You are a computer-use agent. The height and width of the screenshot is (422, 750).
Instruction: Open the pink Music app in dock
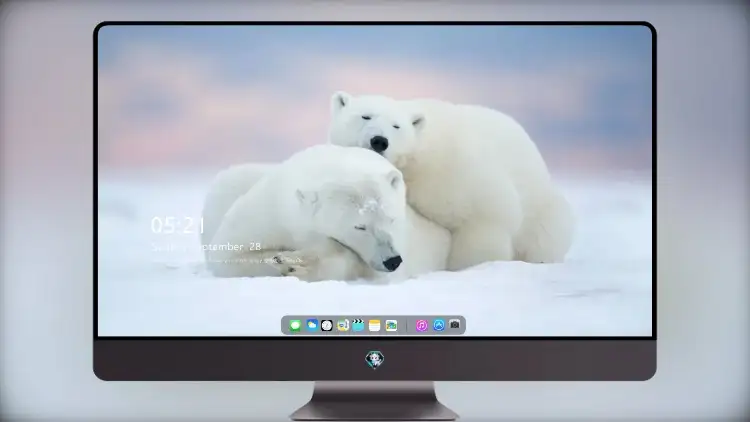(421, 326)
